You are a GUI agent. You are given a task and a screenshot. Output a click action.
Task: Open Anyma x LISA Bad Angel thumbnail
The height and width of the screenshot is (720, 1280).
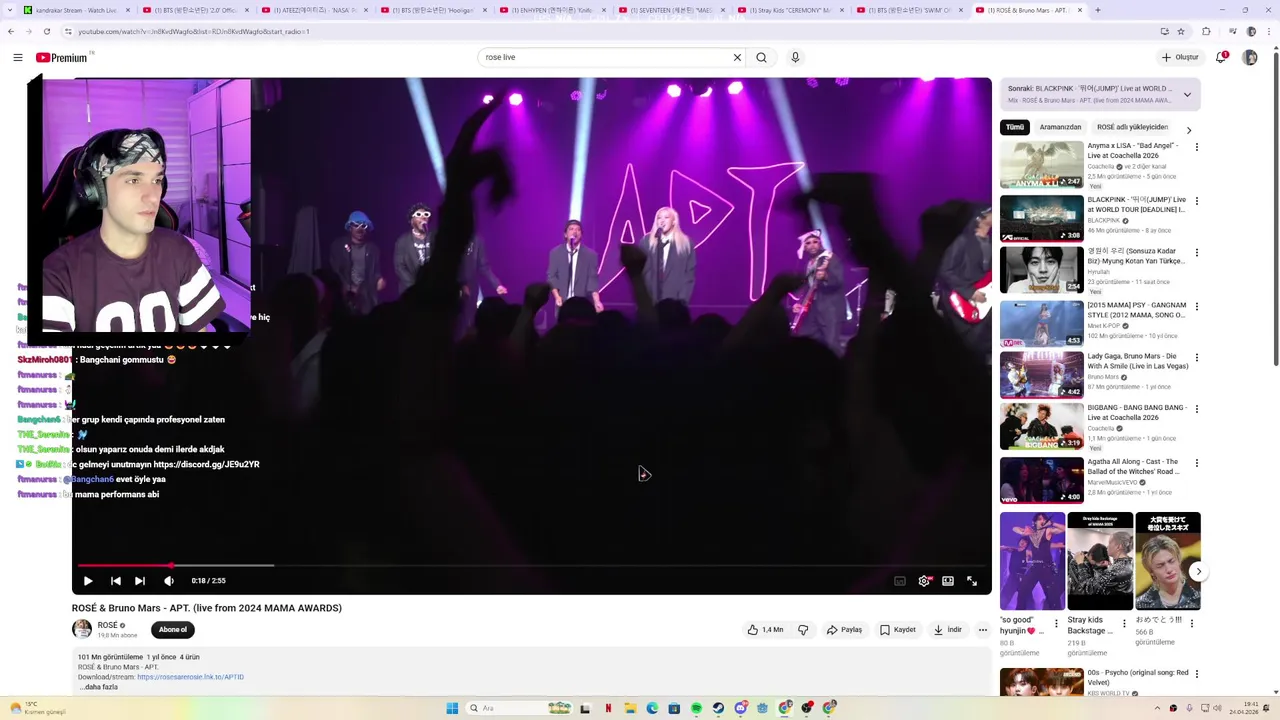tap(1042, 165)
